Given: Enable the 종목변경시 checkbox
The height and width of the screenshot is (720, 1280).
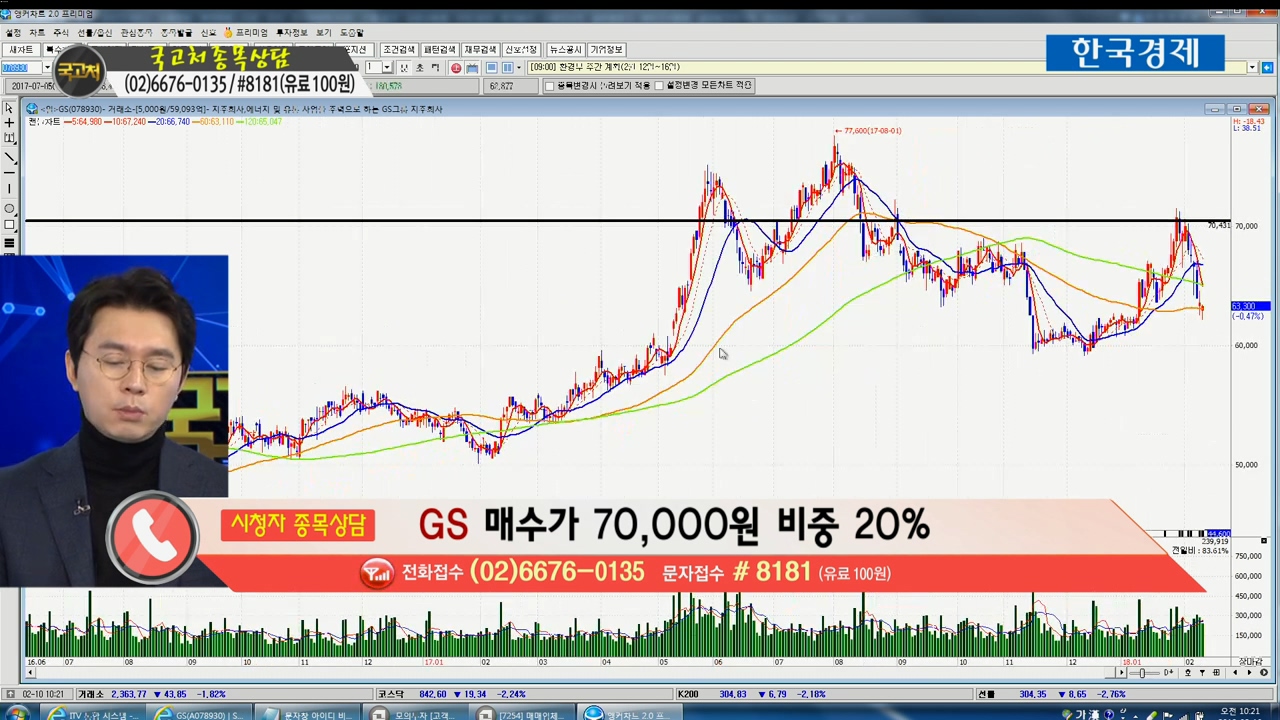Looking at the screenshot, I should pyautogui.click(x=549, y=86).
